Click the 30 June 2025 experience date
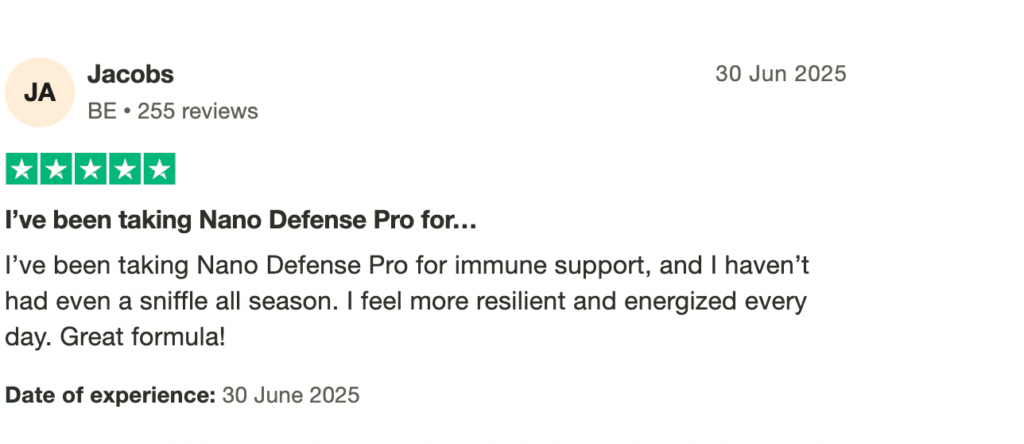The width and height of the screenshot is (1024, 444). pos(290,395)
